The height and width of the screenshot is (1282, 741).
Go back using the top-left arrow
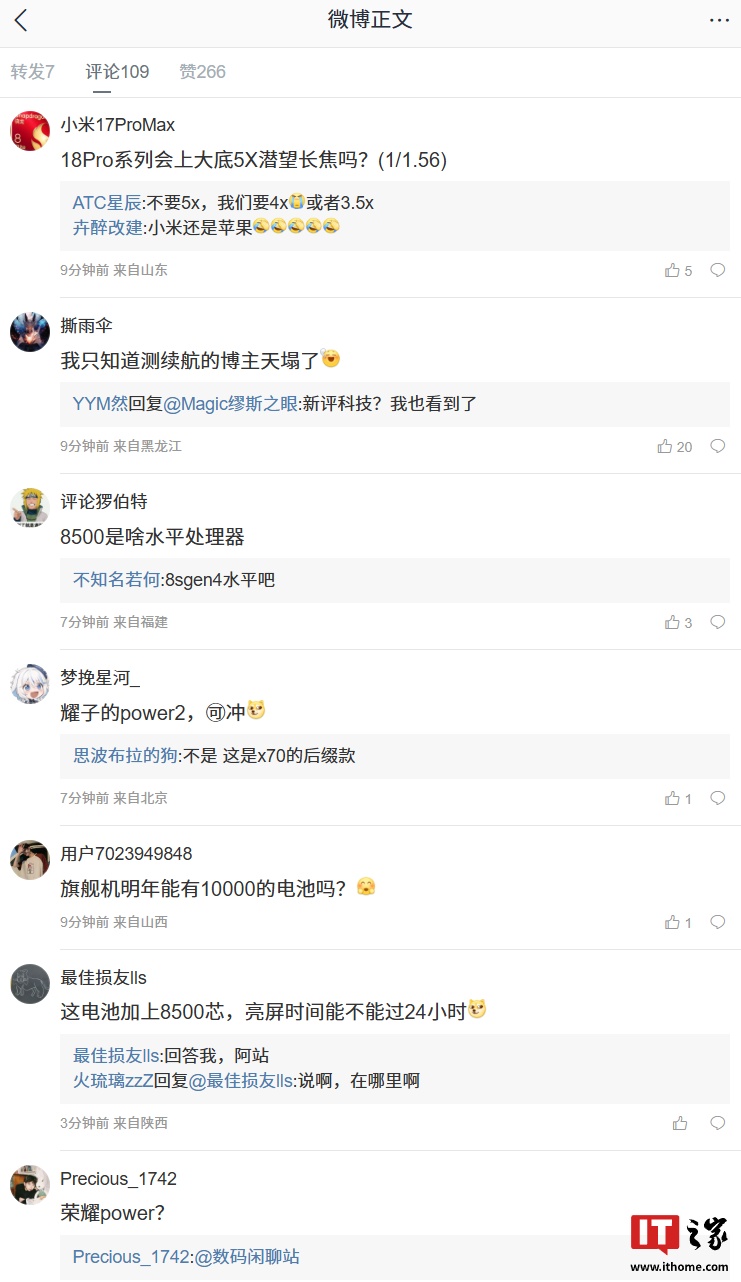pyautogui.click(x=21, y=21)
